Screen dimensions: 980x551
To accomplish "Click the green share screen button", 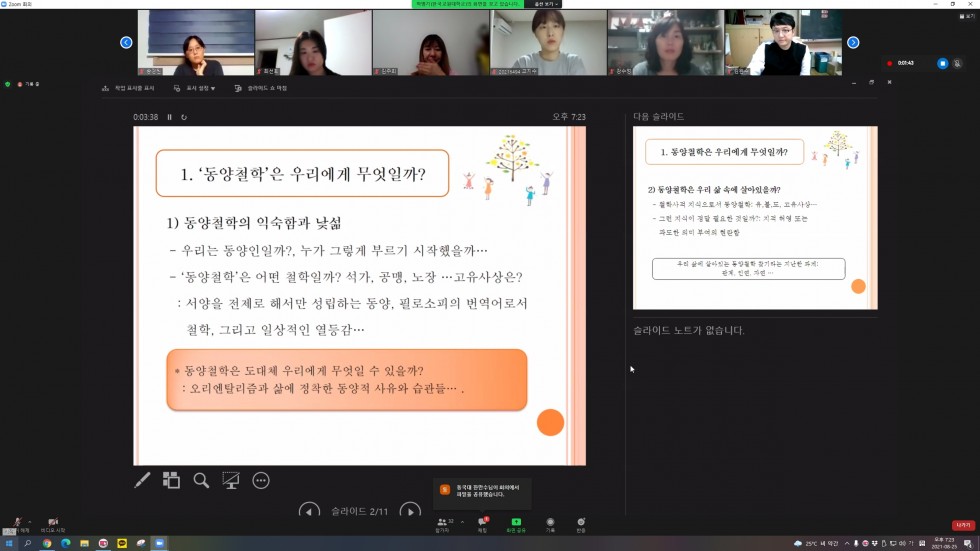I will pos(516,522).
